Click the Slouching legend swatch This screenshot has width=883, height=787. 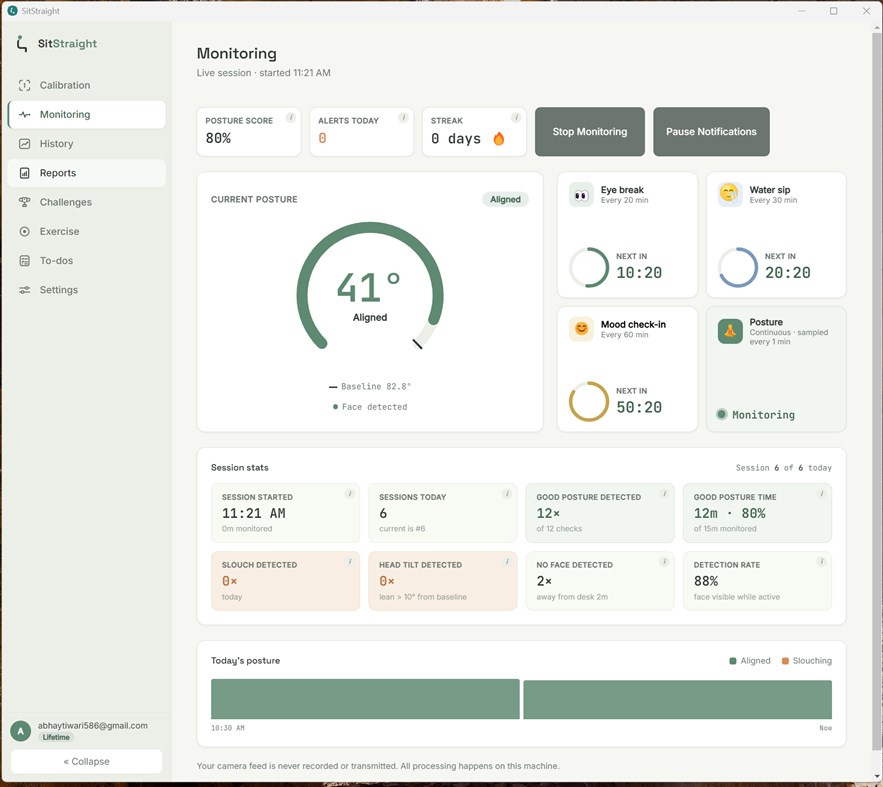tap(785, 661)
